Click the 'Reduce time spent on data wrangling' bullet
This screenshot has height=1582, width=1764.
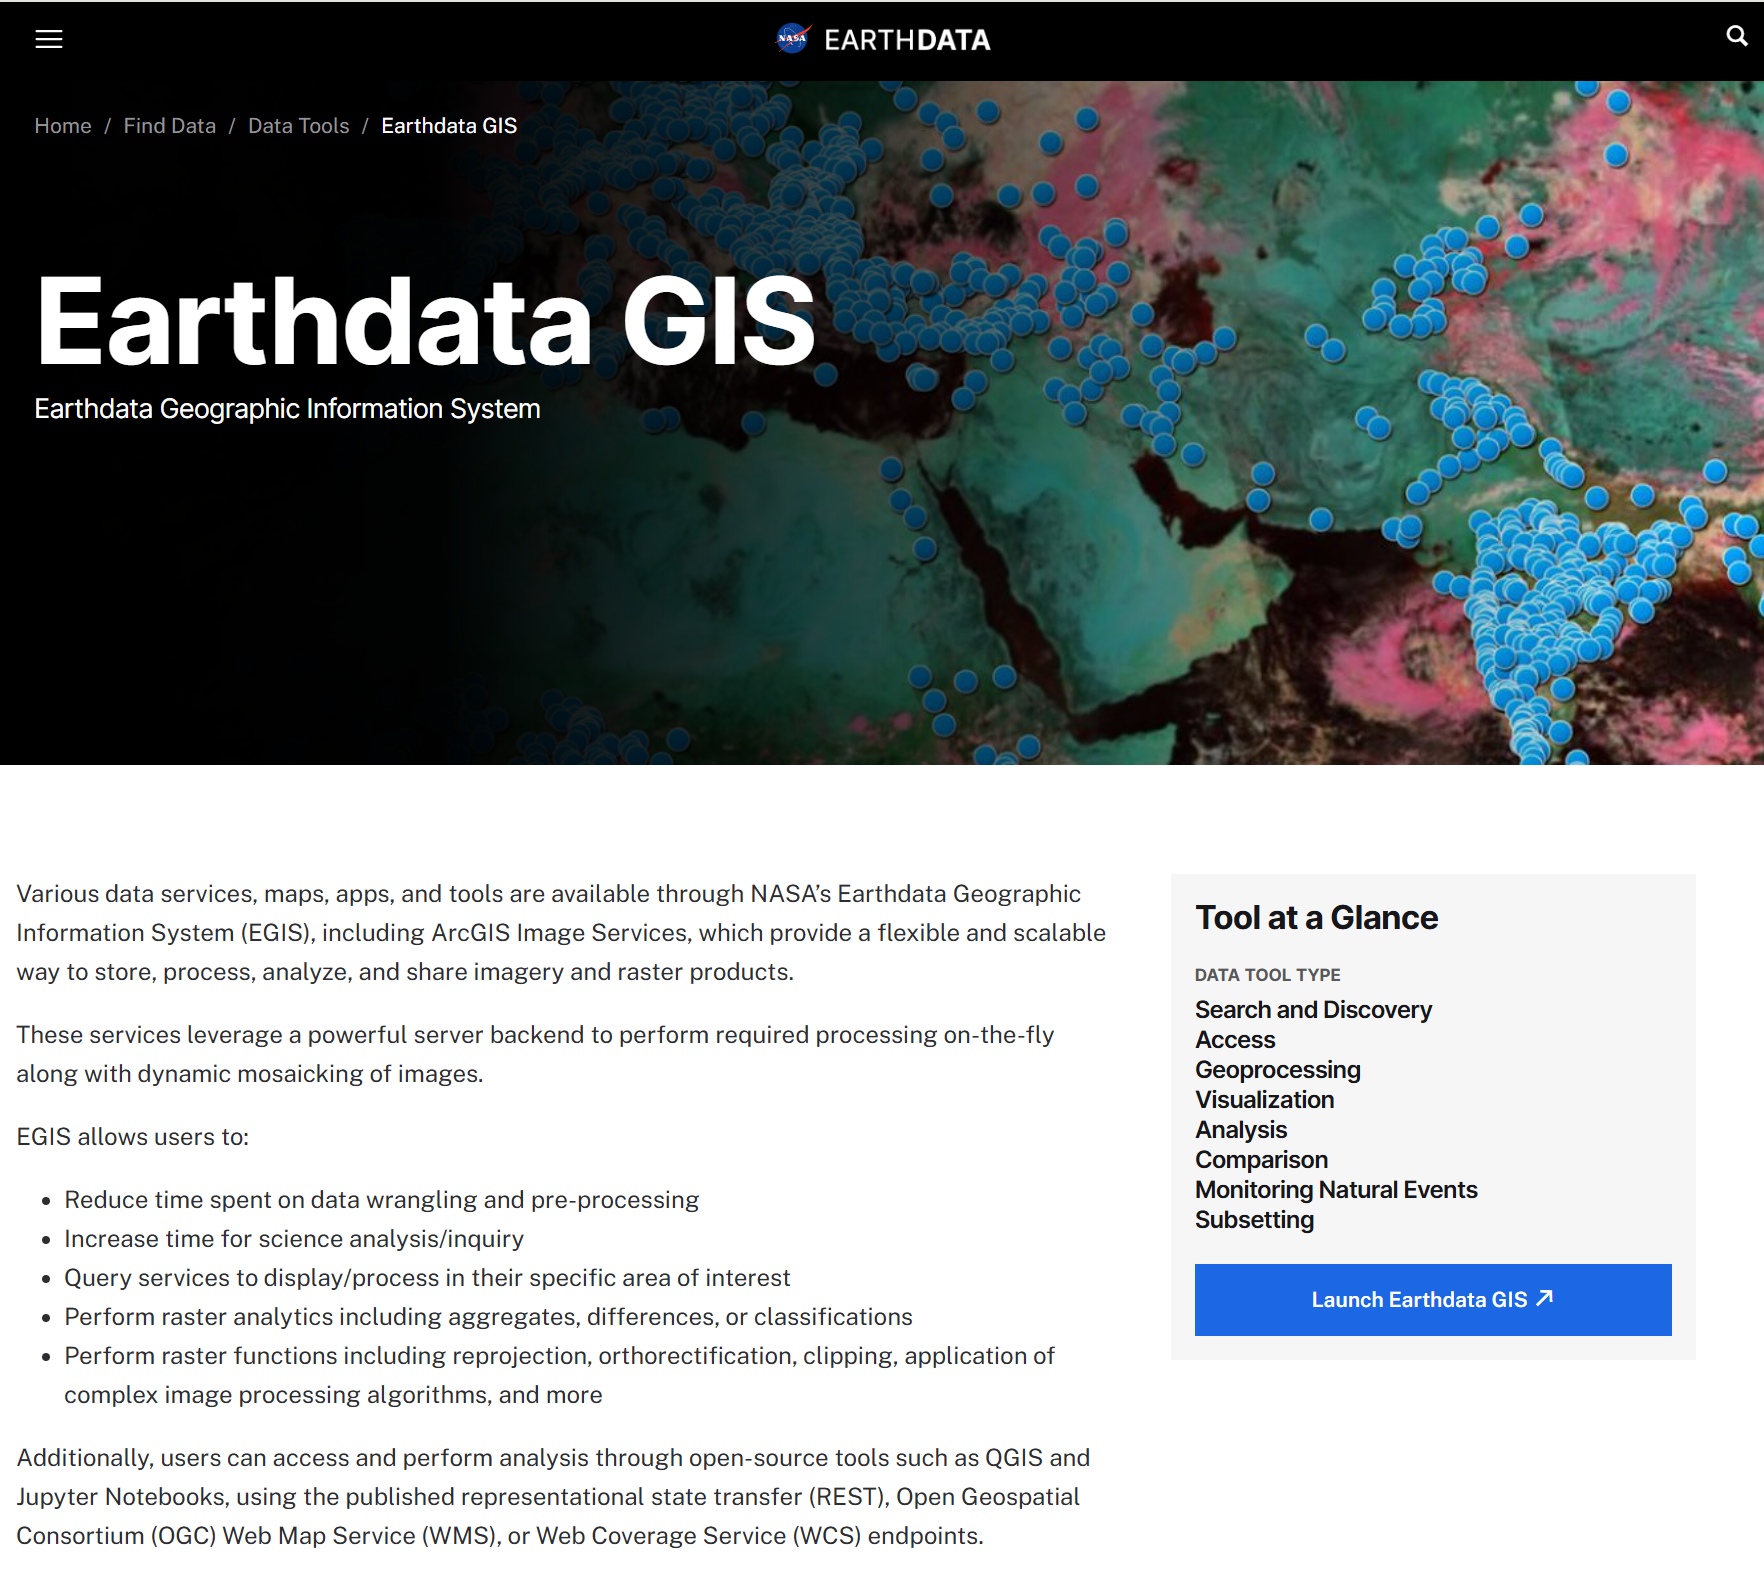click(382, 1200)
